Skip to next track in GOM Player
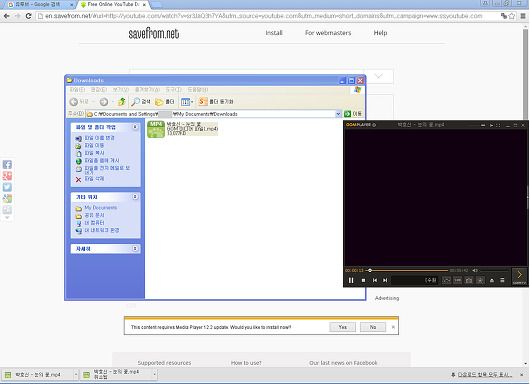 [x=385, y=280]
